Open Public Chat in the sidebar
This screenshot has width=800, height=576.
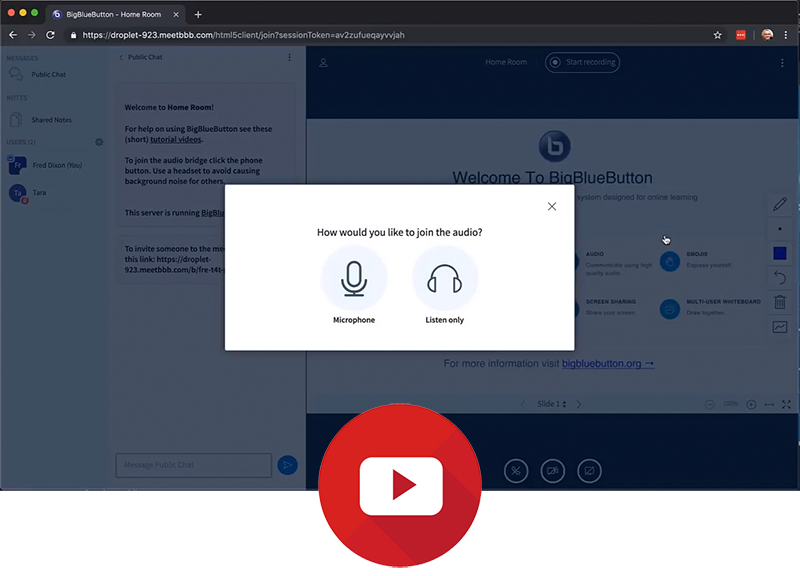click(48, 74)
